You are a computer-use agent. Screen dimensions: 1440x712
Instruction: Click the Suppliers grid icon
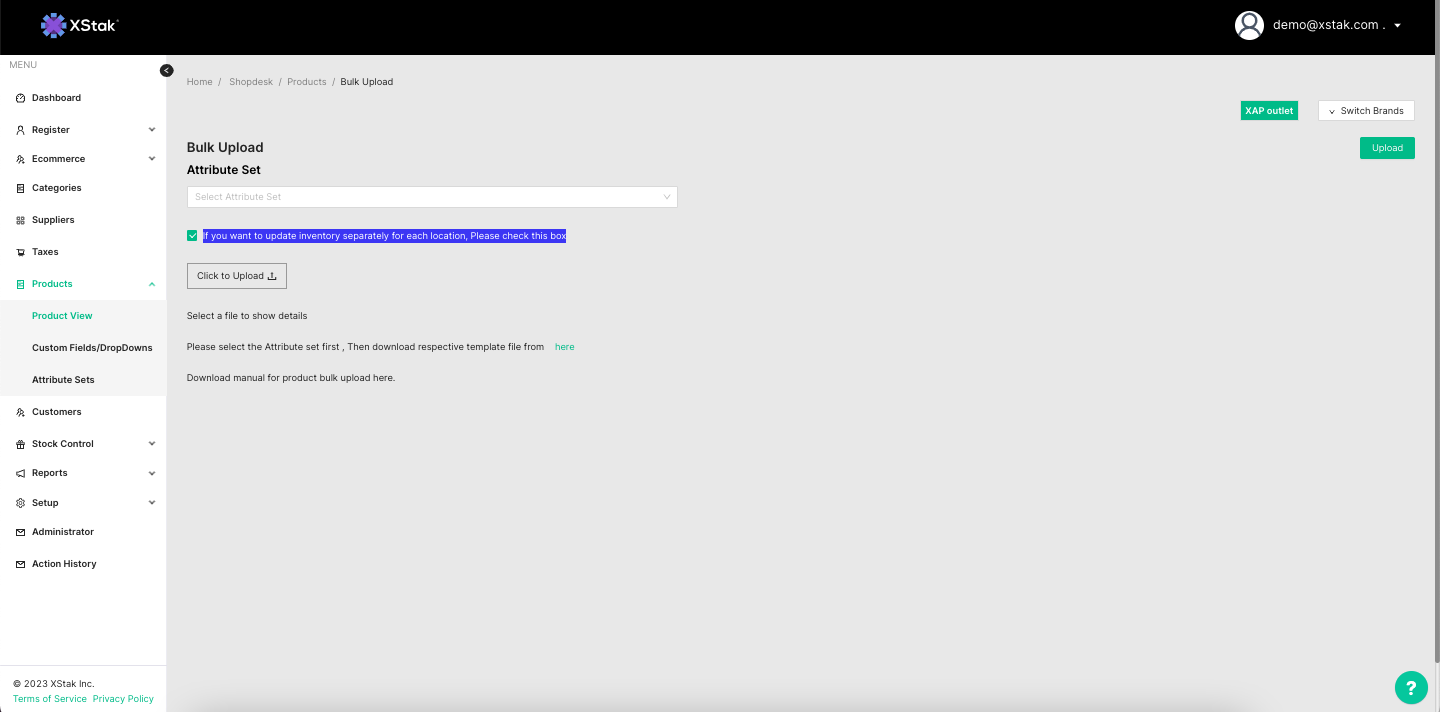click(x=21, y=220)
